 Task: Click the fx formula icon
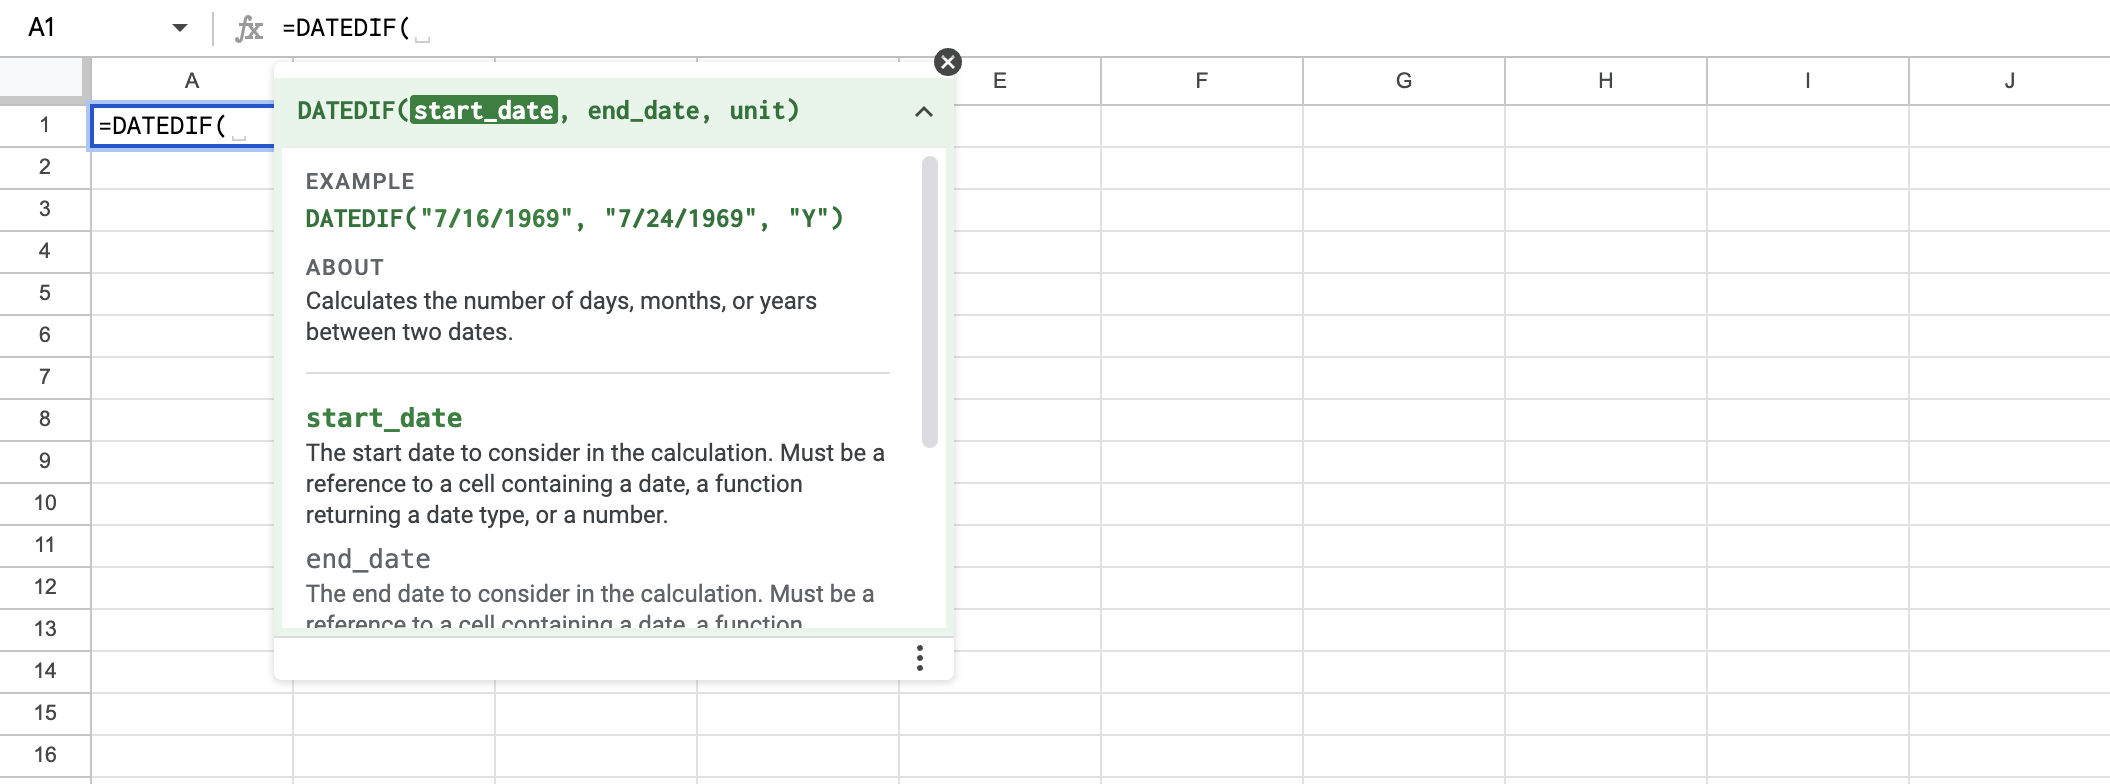(x=249, y=28)
